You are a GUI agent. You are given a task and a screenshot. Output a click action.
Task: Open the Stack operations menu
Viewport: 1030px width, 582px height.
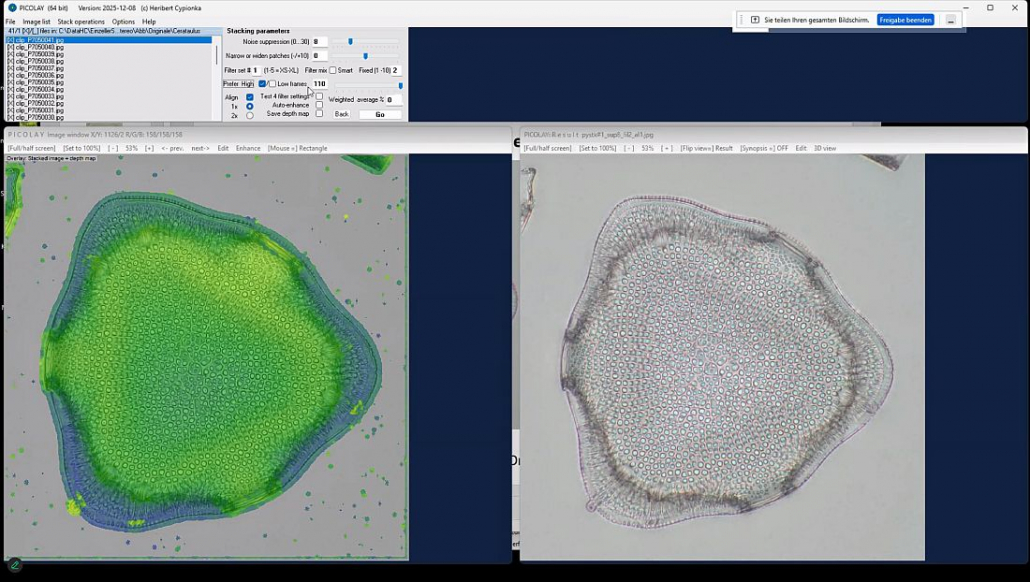81,21
